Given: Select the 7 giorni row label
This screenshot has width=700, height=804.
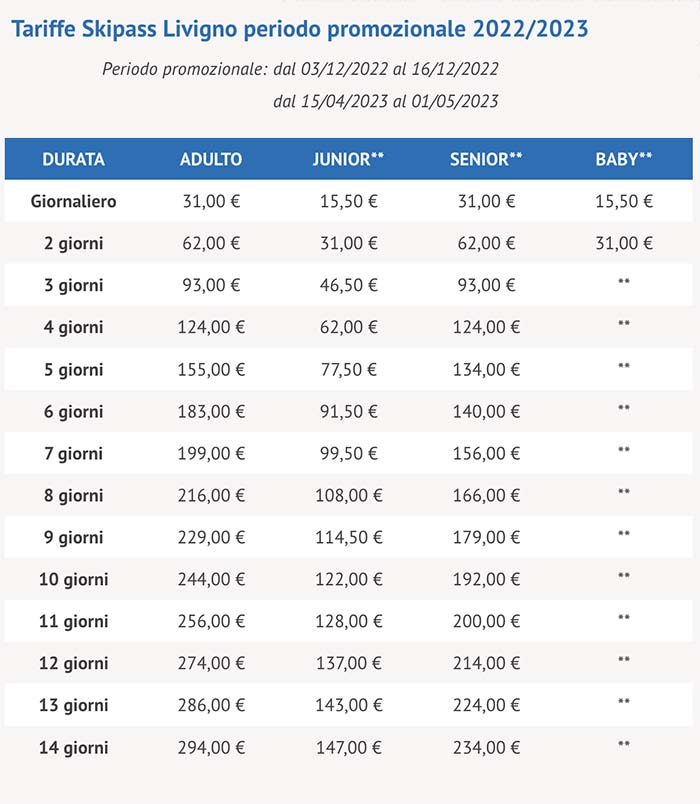Looking at the screenshot, I should tap(73, 453).
